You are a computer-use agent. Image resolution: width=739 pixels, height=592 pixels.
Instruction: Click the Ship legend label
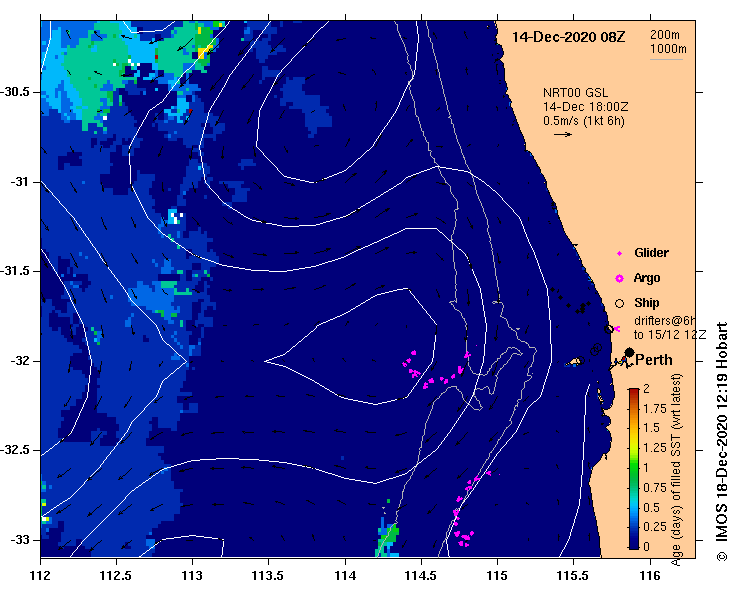[647, 303]
